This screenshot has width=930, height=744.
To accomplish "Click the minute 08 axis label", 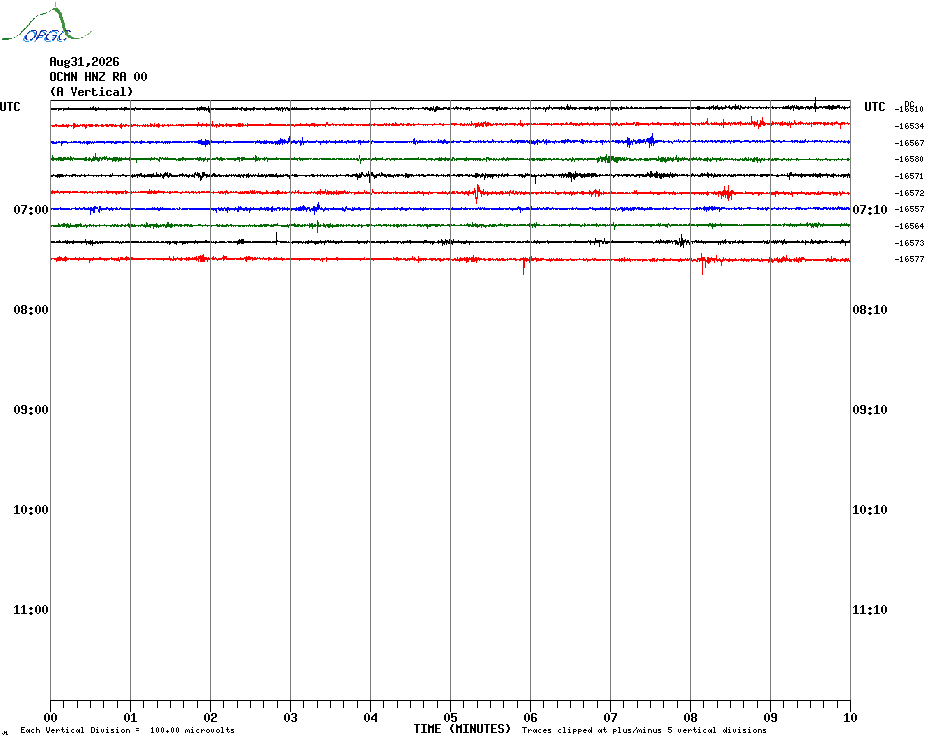I will tap(690, 718).
